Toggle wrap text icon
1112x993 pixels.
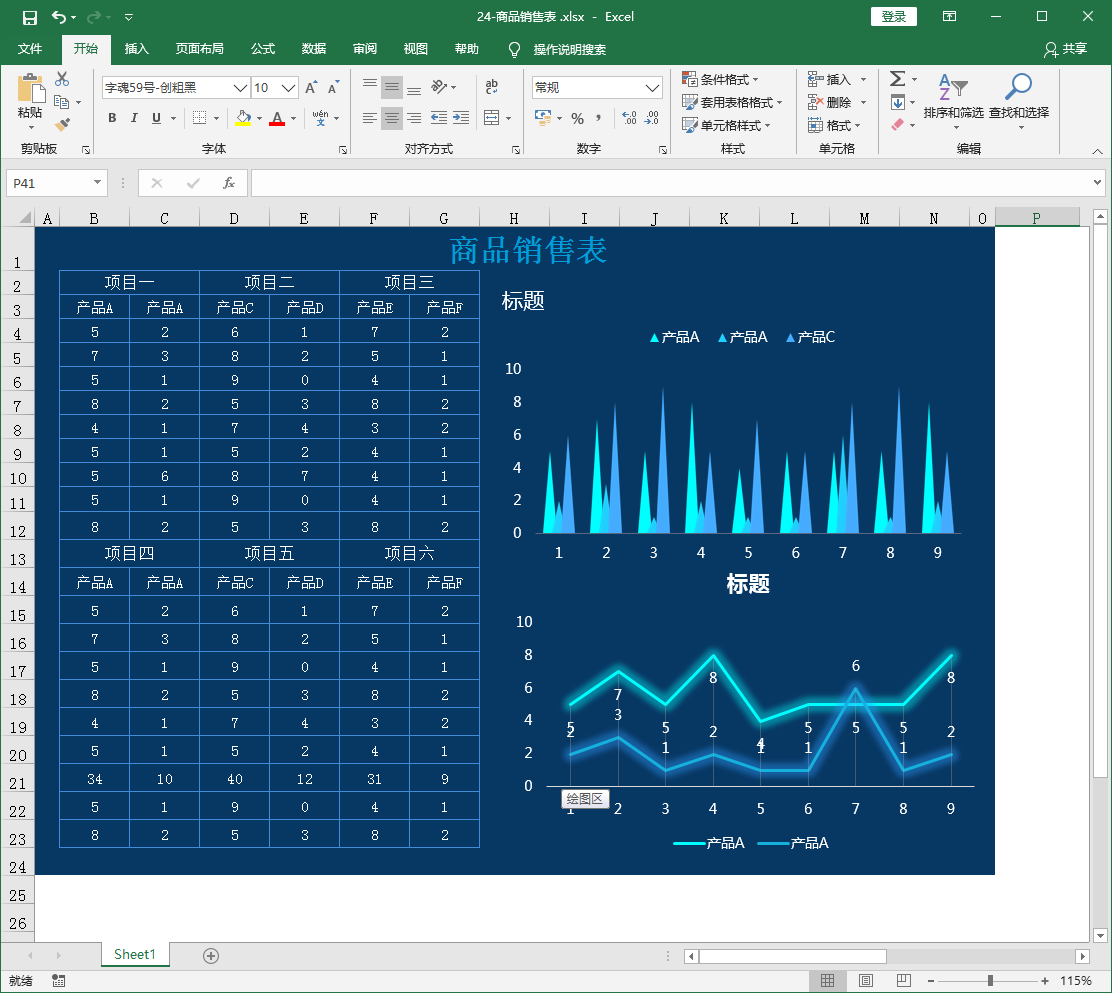[491, 87]
